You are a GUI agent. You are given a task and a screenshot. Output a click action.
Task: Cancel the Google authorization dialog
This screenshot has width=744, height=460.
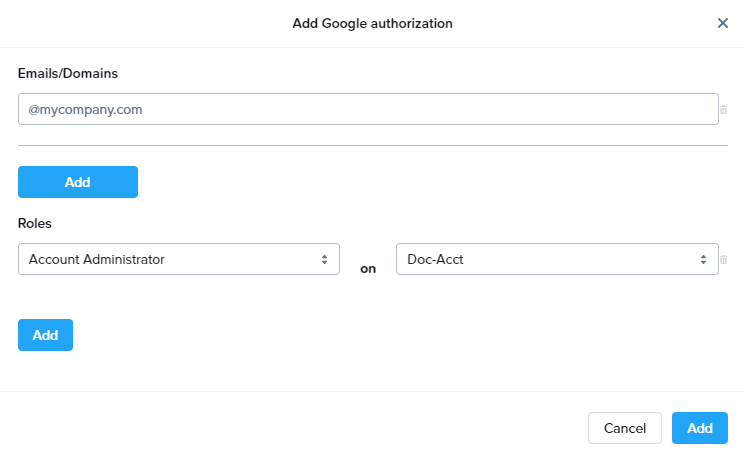coord(625,428)
